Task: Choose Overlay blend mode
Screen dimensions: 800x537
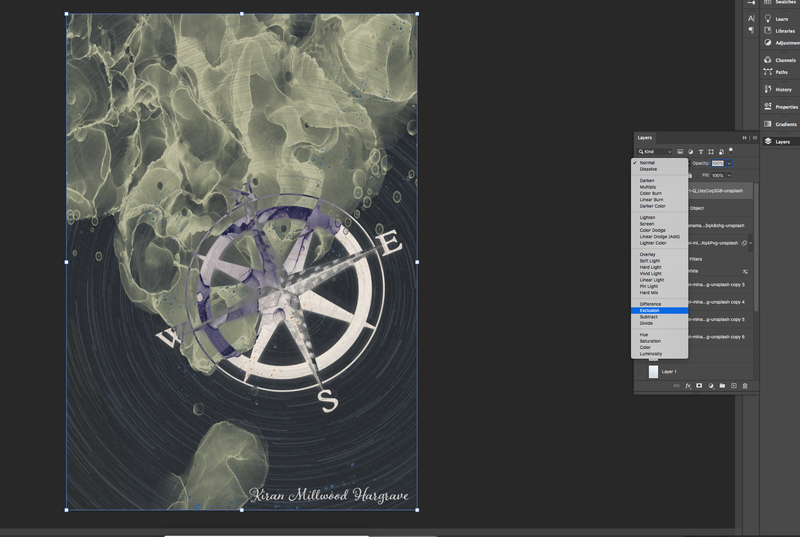Action: [659, 254]
